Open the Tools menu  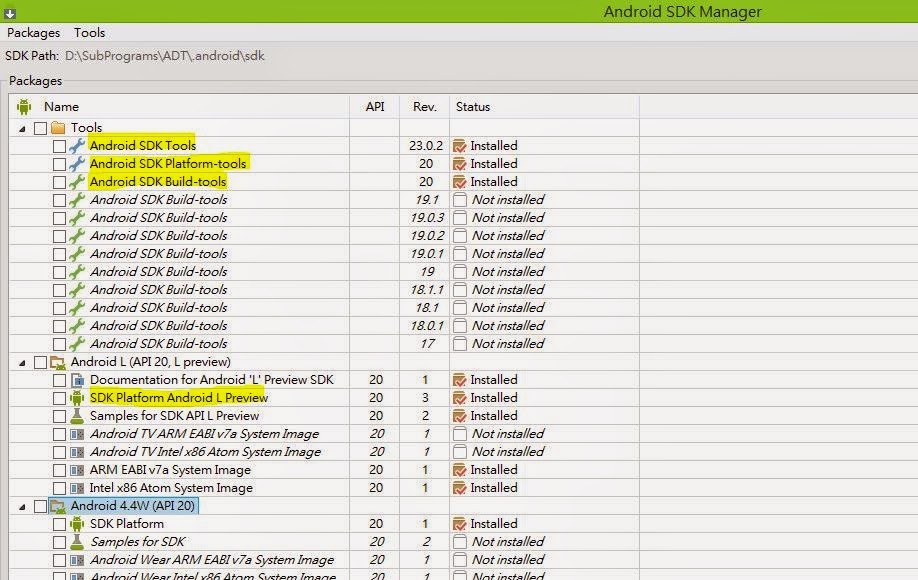(89, 32)
